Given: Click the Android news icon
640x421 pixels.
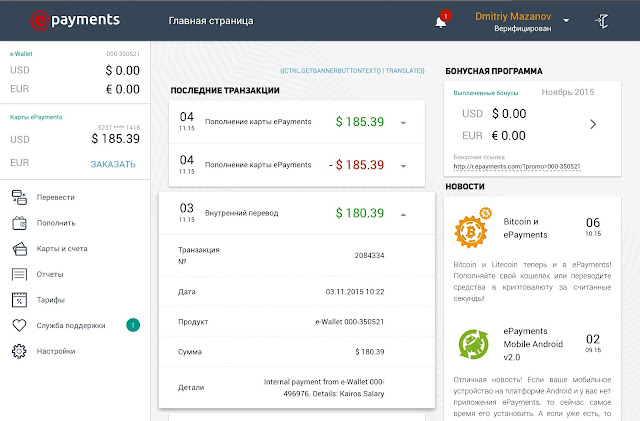Looking at the screenshot, I should pos(473,344).
